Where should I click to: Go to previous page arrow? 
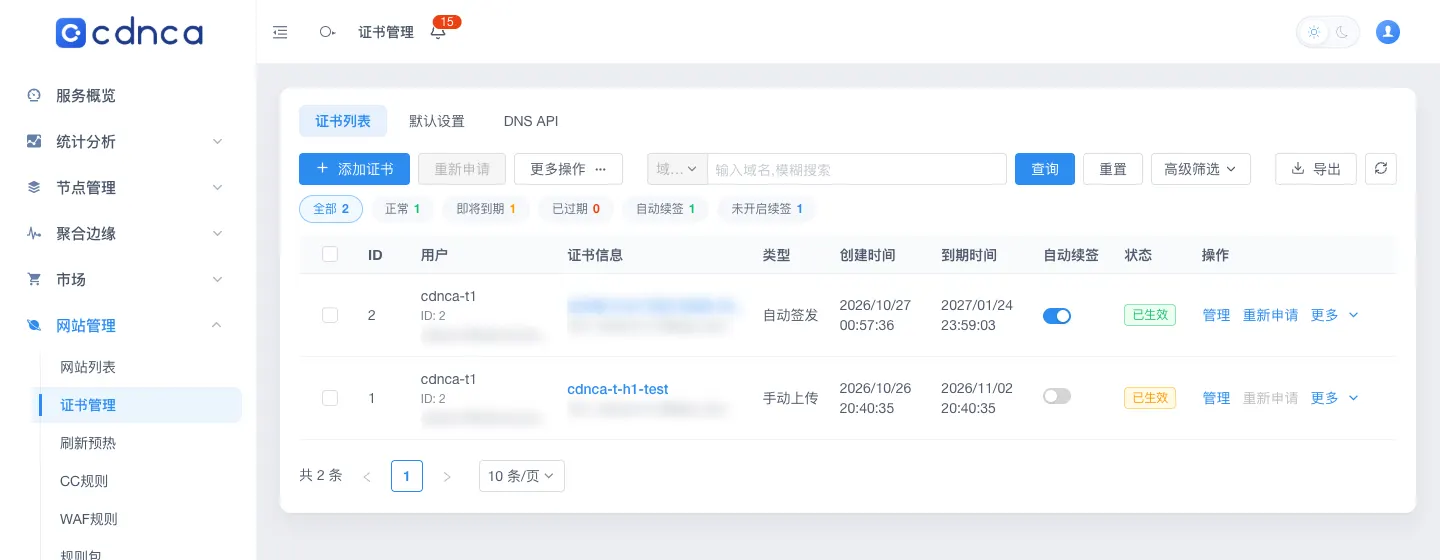coord(367,476)
